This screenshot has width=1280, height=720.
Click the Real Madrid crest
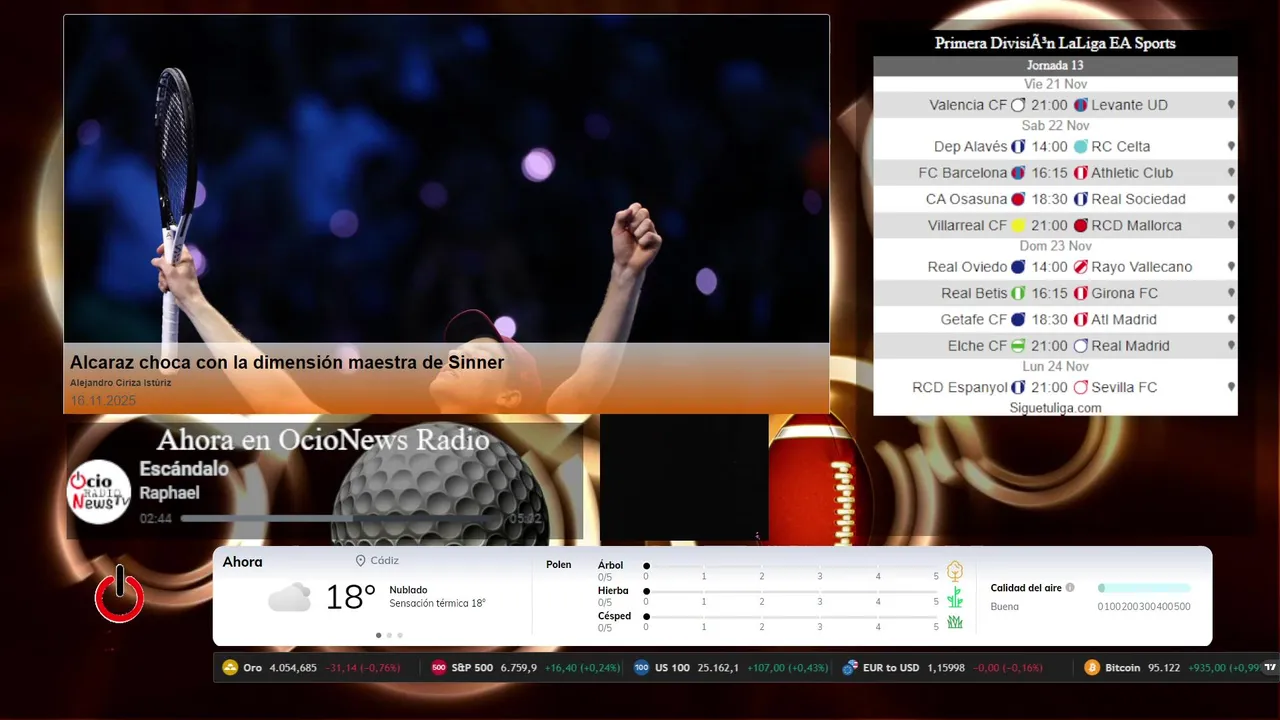[x=1080, y=346]
